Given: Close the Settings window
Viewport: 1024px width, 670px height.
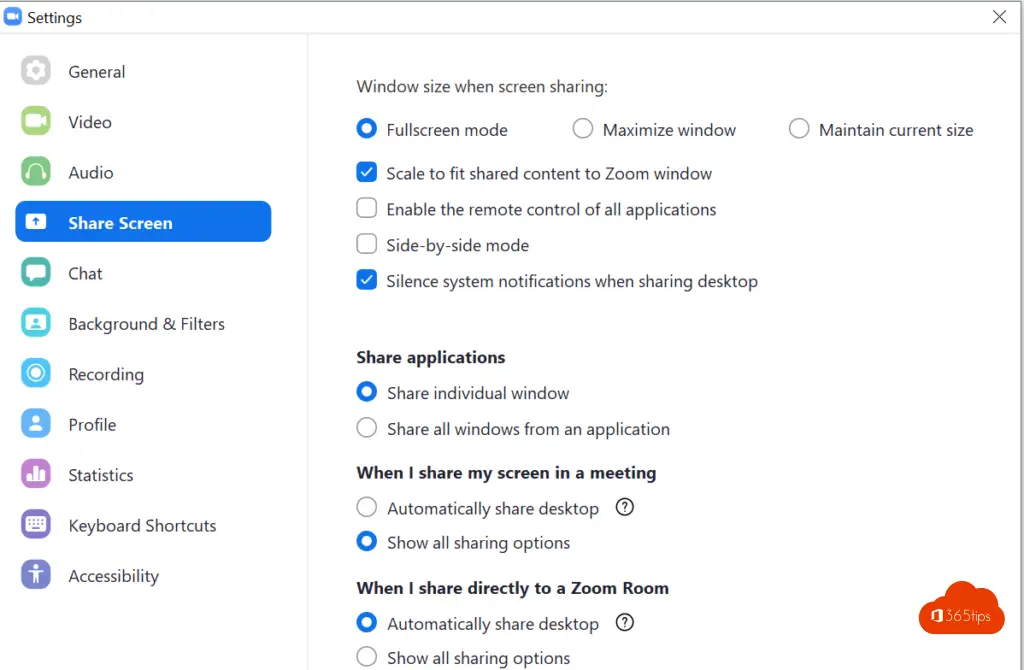Looking at the screenshot, I should pos(998,17).
